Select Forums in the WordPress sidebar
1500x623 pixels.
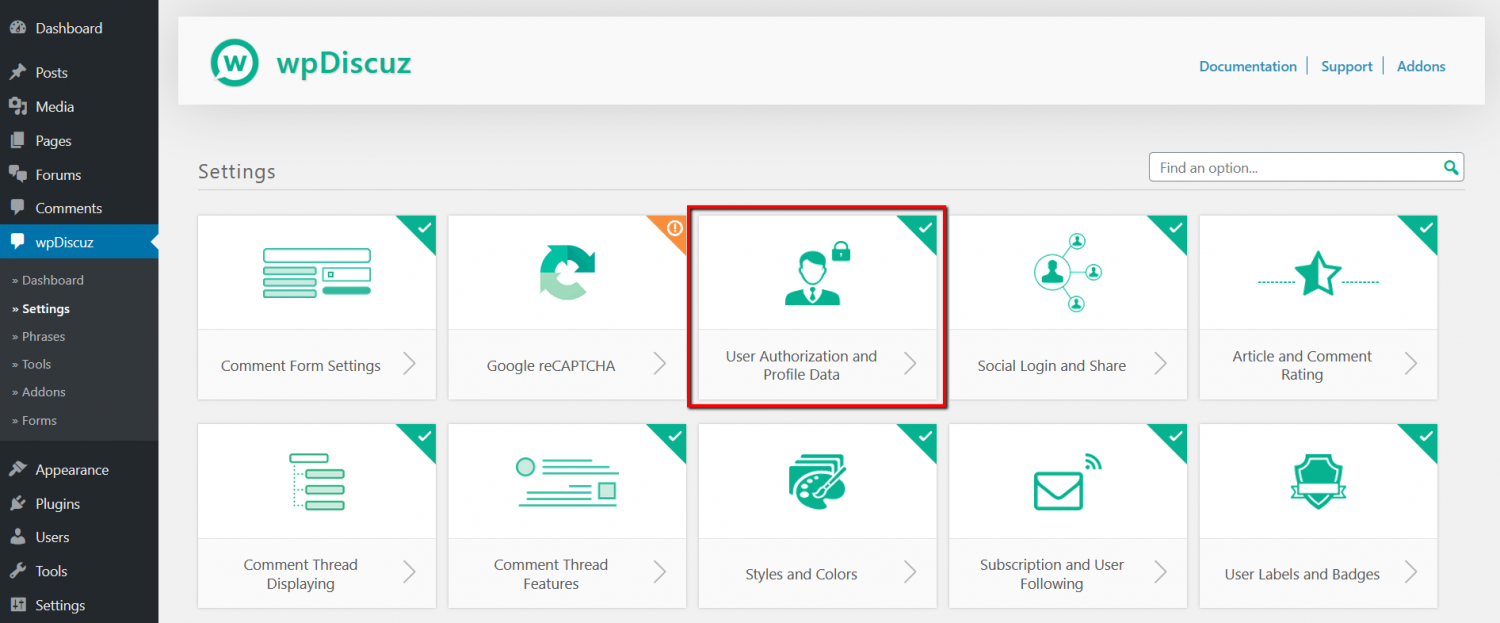point(55,174)
